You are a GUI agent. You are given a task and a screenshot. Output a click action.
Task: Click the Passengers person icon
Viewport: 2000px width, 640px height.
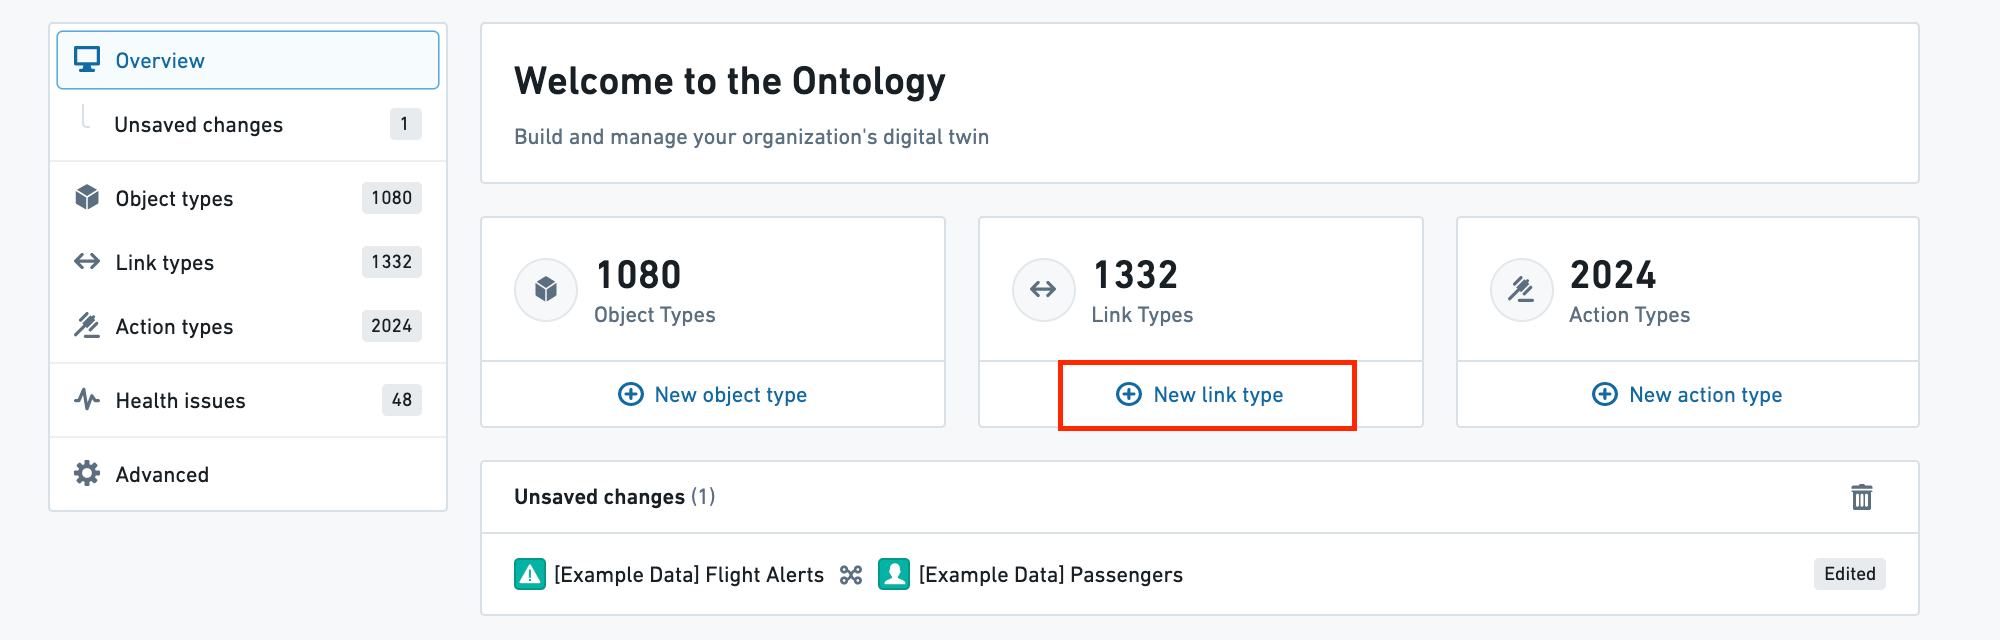coord(894,574)
